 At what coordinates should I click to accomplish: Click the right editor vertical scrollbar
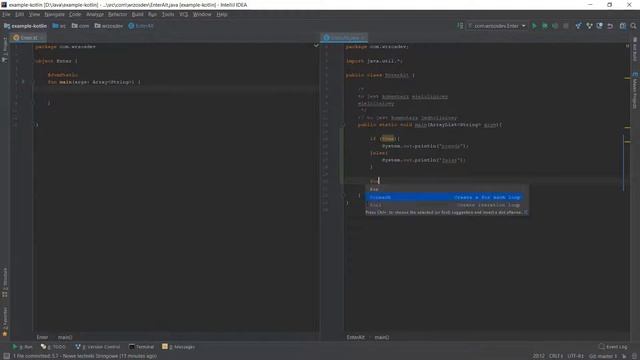click(628, 188)
